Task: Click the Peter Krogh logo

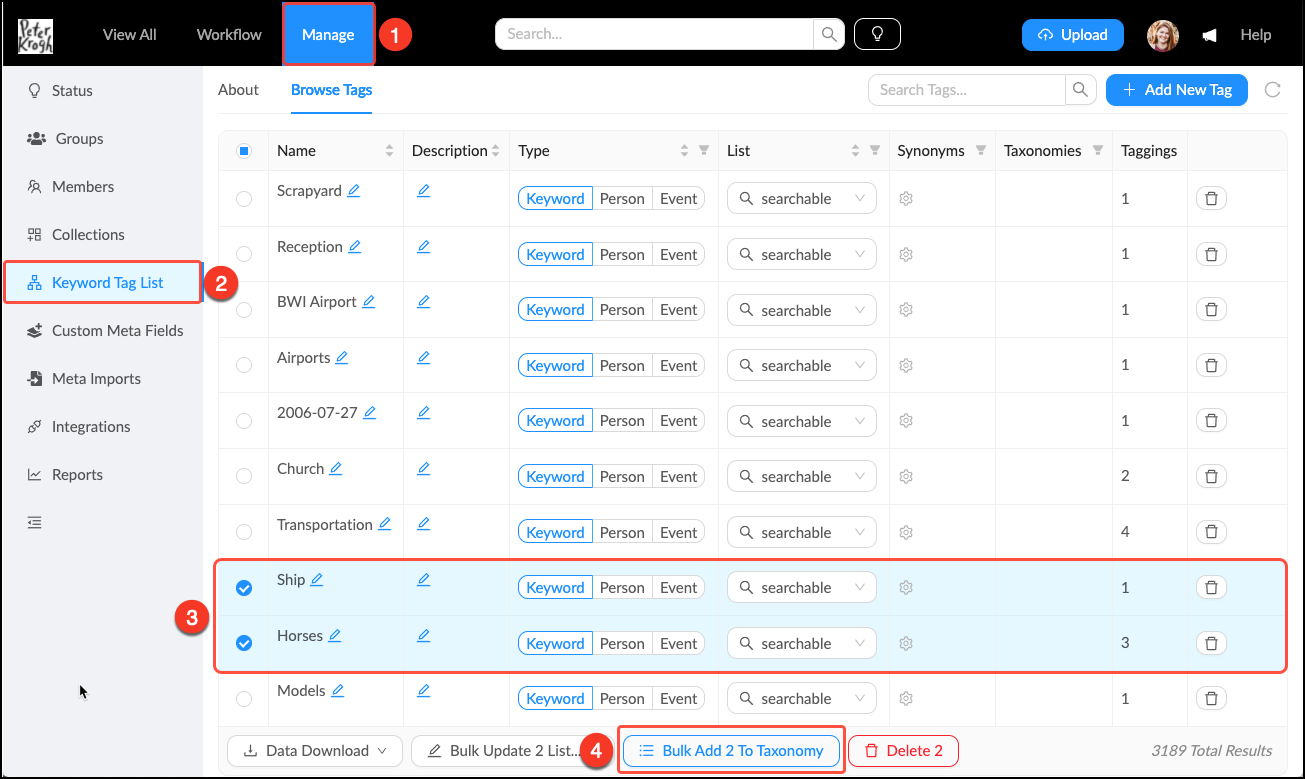Action: (x=35, y=35)
